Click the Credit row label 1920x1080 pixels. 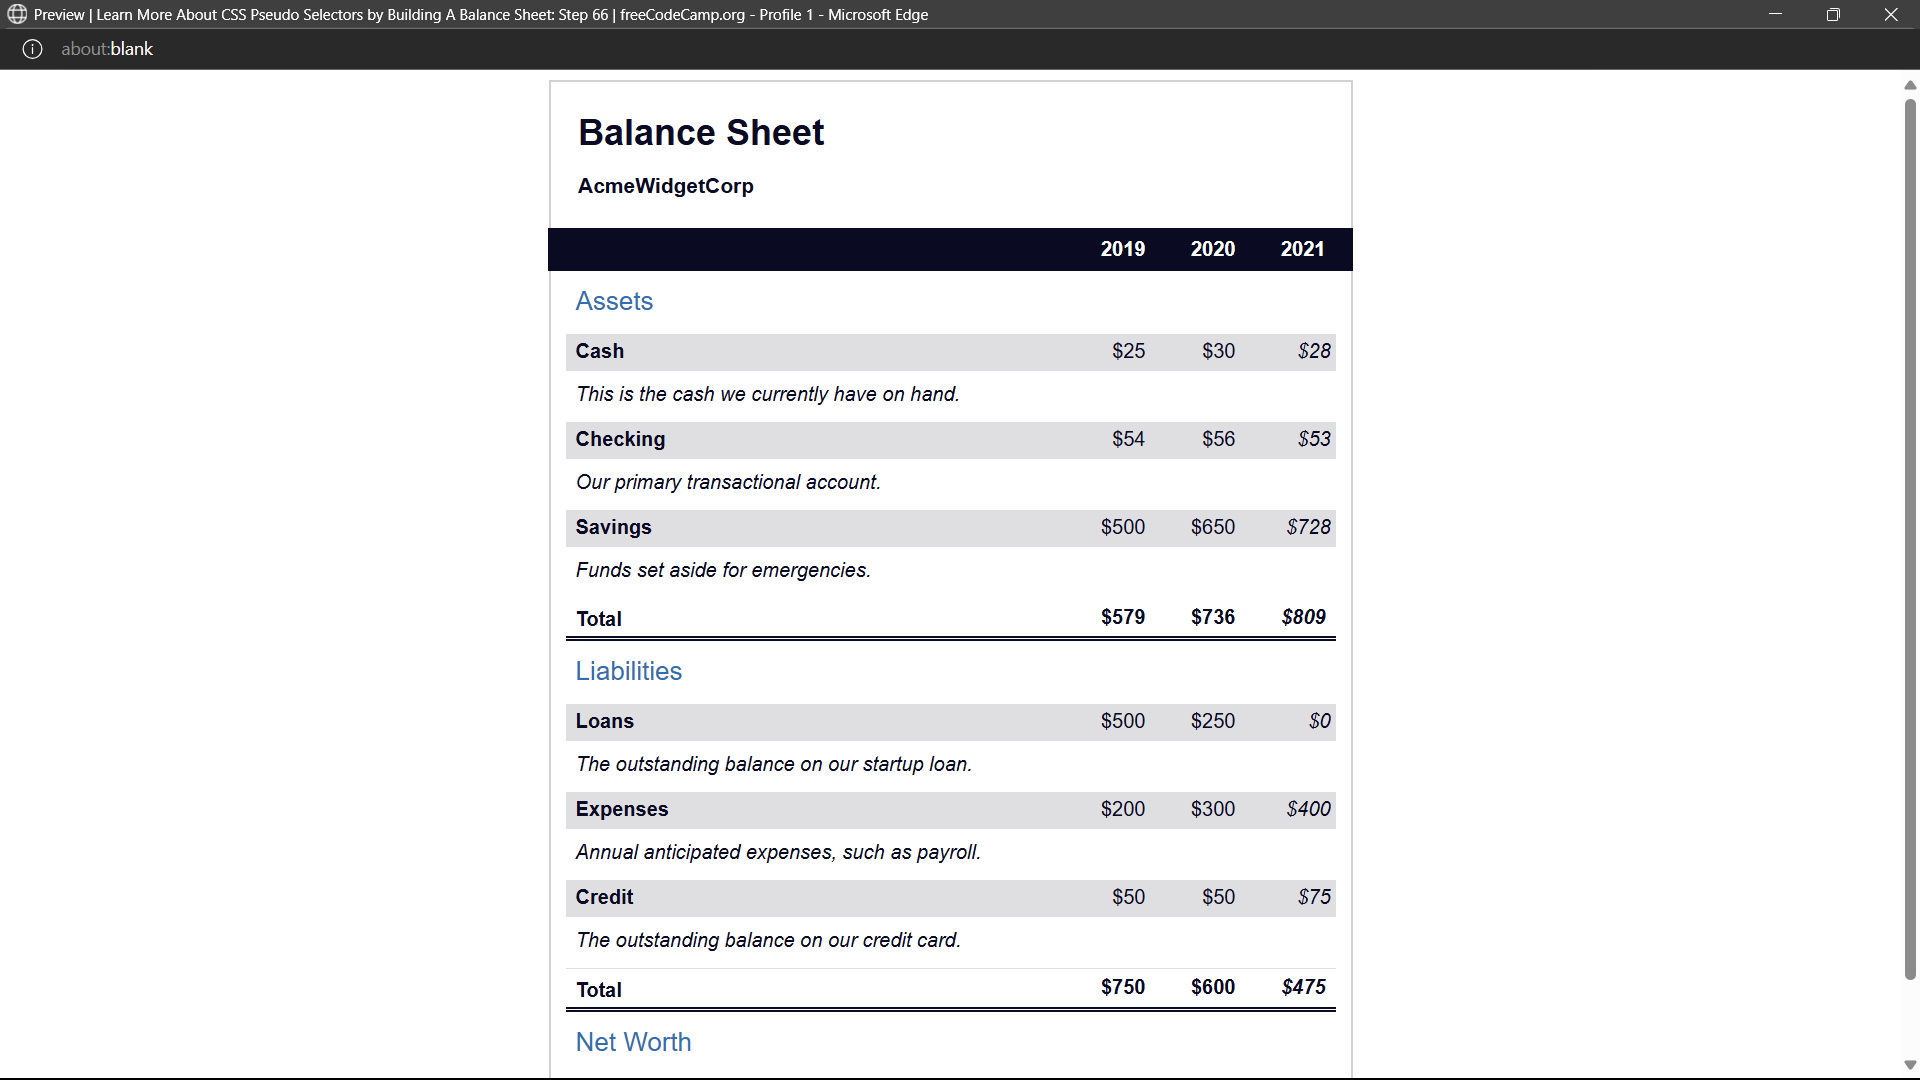click(x=604, y=897)
